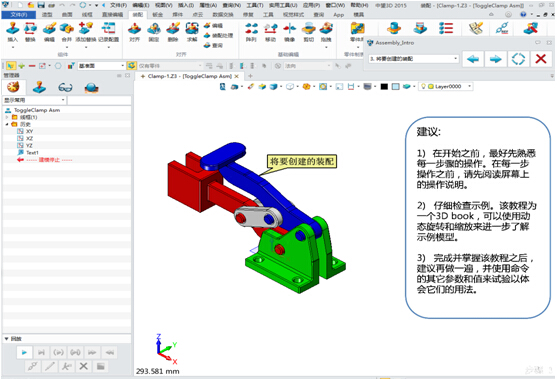557x379 pixels.
Task: Click the 剪切 (Cut) icon
Action: [308, 28]
